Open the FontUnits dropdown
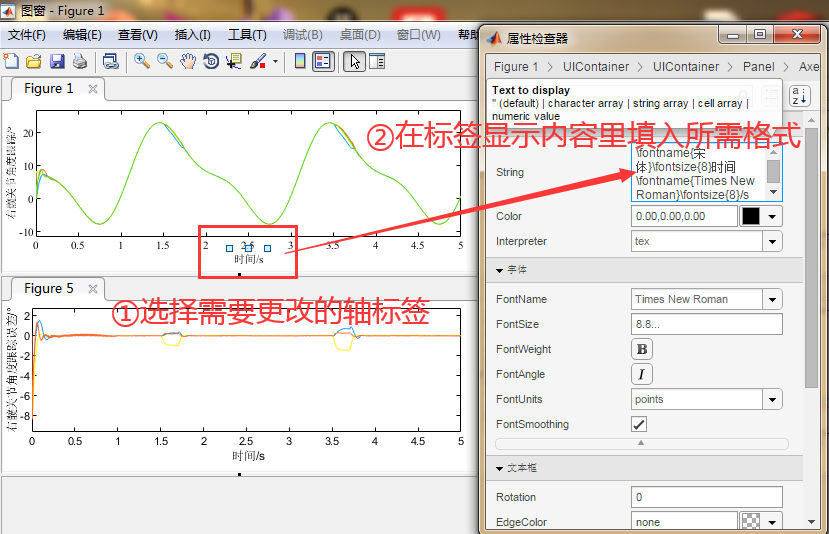 (772, 400)
